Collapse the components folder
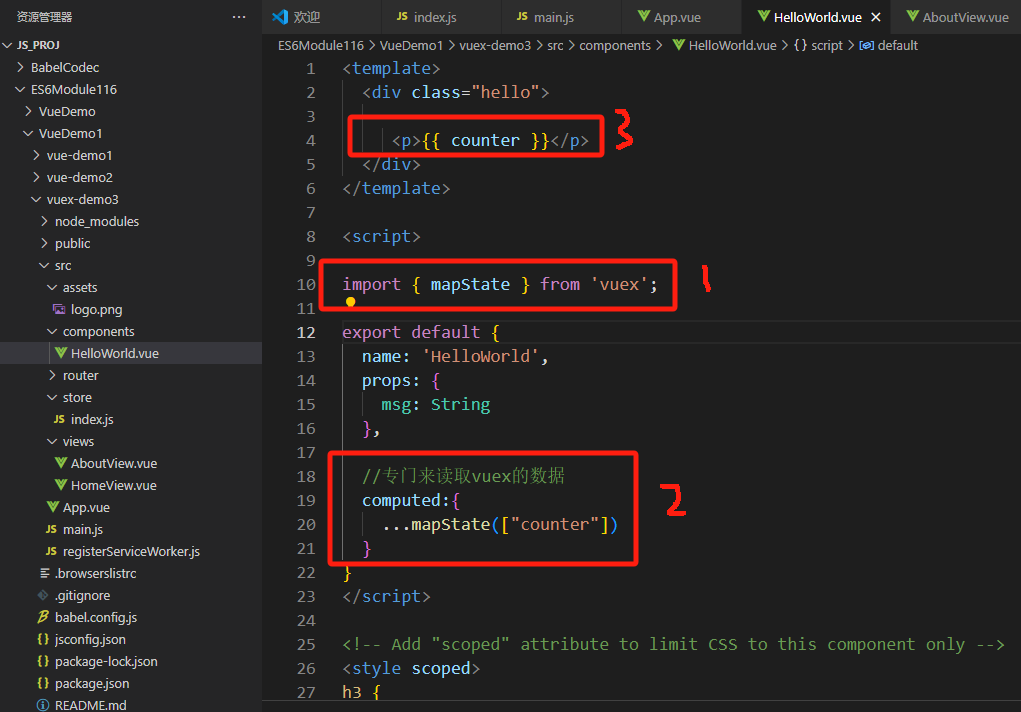 (x=52, y=332)
